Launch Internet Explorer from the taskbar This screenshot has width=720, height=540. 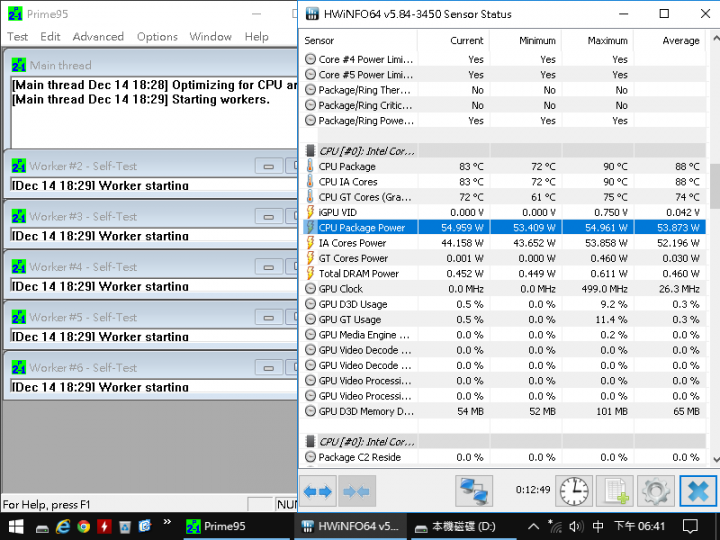[63, 527]
